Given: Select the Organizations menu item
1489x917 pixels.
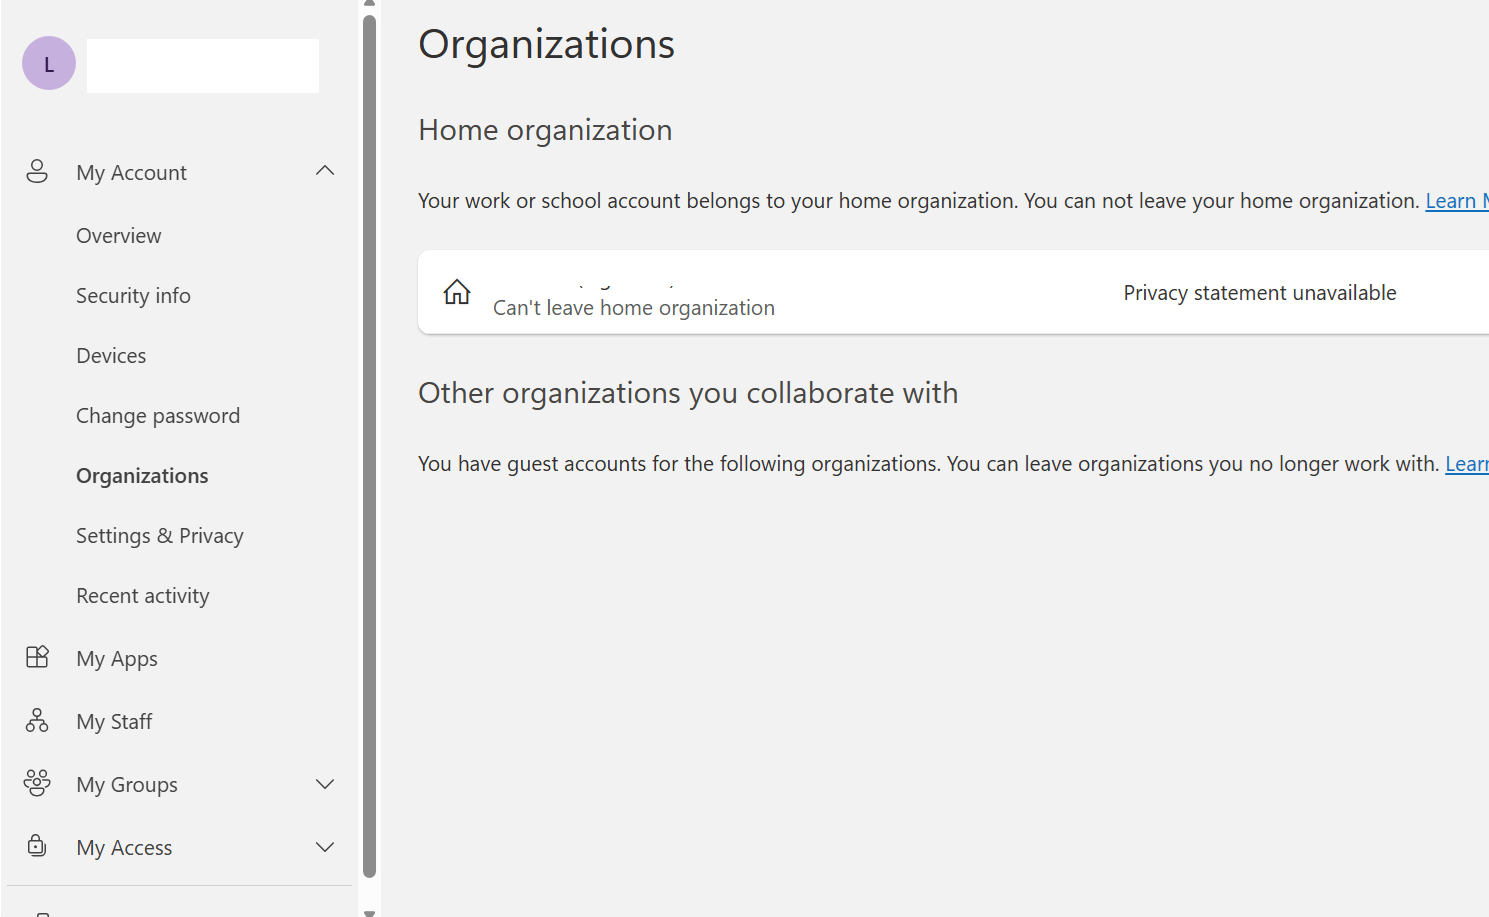Looking at the screenshot, I should coord(142,476).
